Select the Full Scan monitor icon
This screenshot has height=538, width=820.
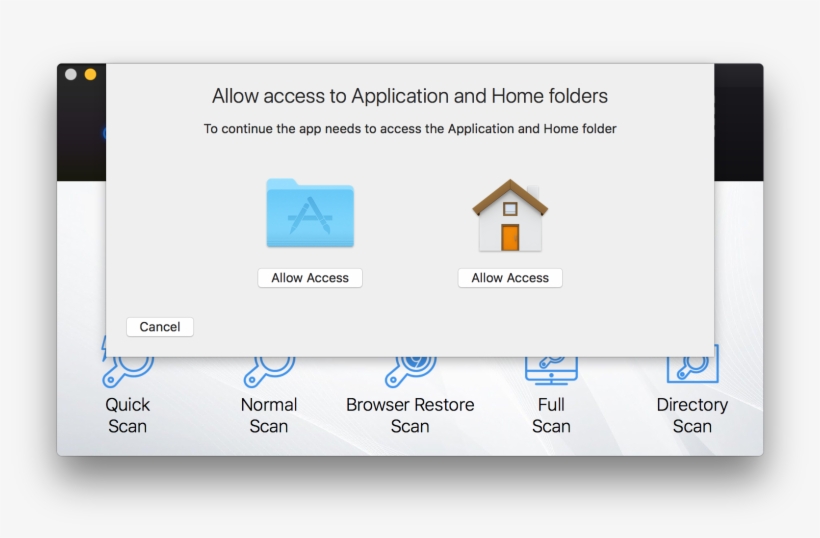(x=551, y=368)
